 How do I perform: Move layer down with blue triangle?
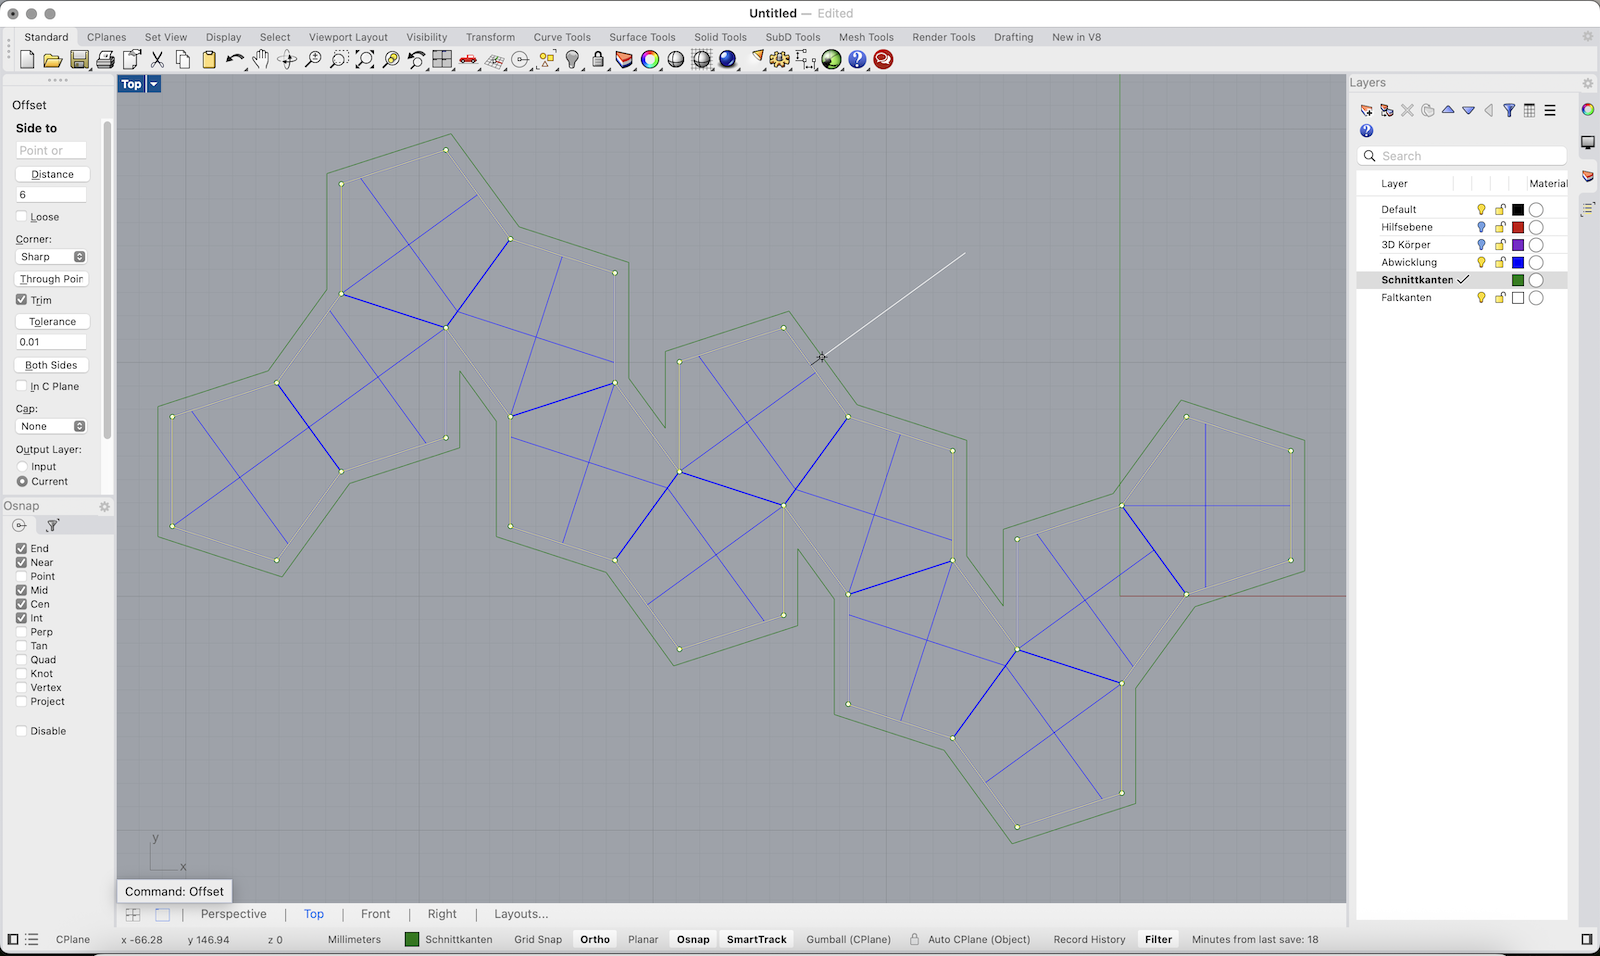pos(1468,111)
